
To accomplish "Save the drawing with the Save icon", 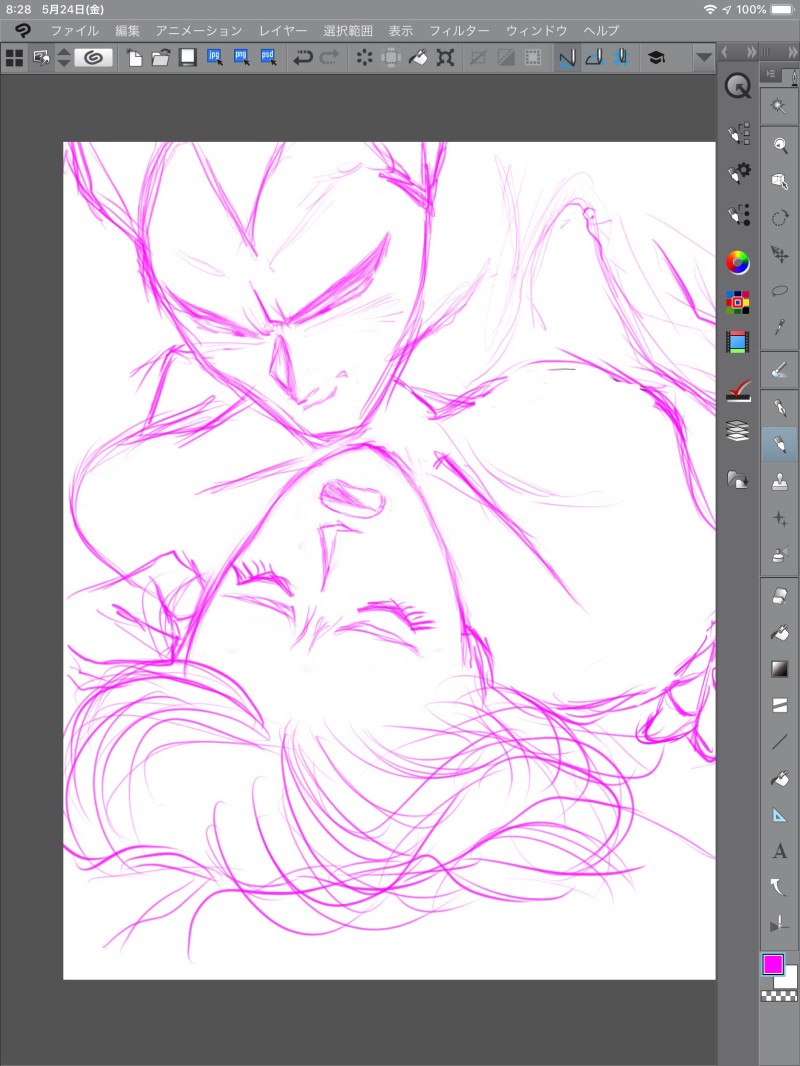I will tap(188, 58).
